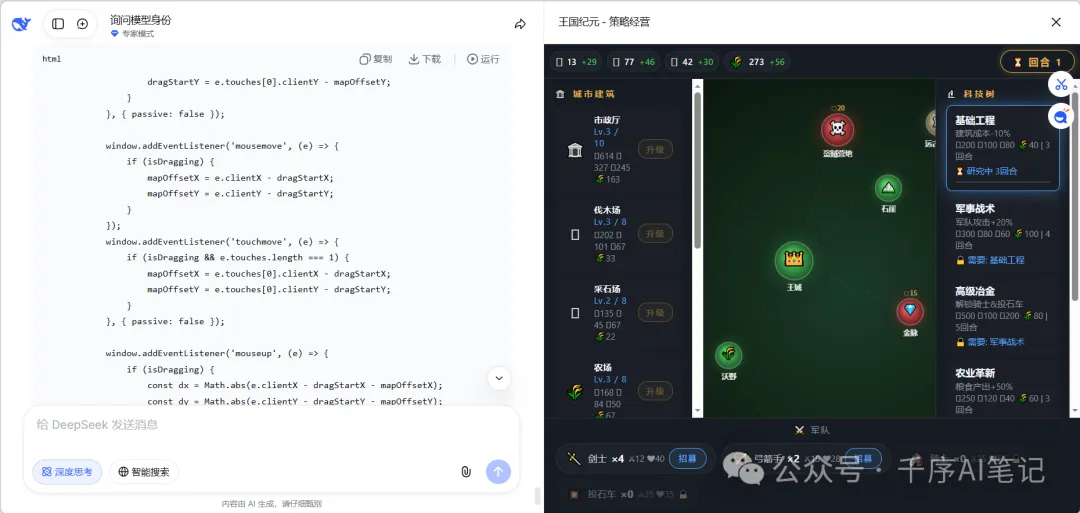Click the 研究中 3回合 status
1080x513 pixels.
[x=986, y=171]
